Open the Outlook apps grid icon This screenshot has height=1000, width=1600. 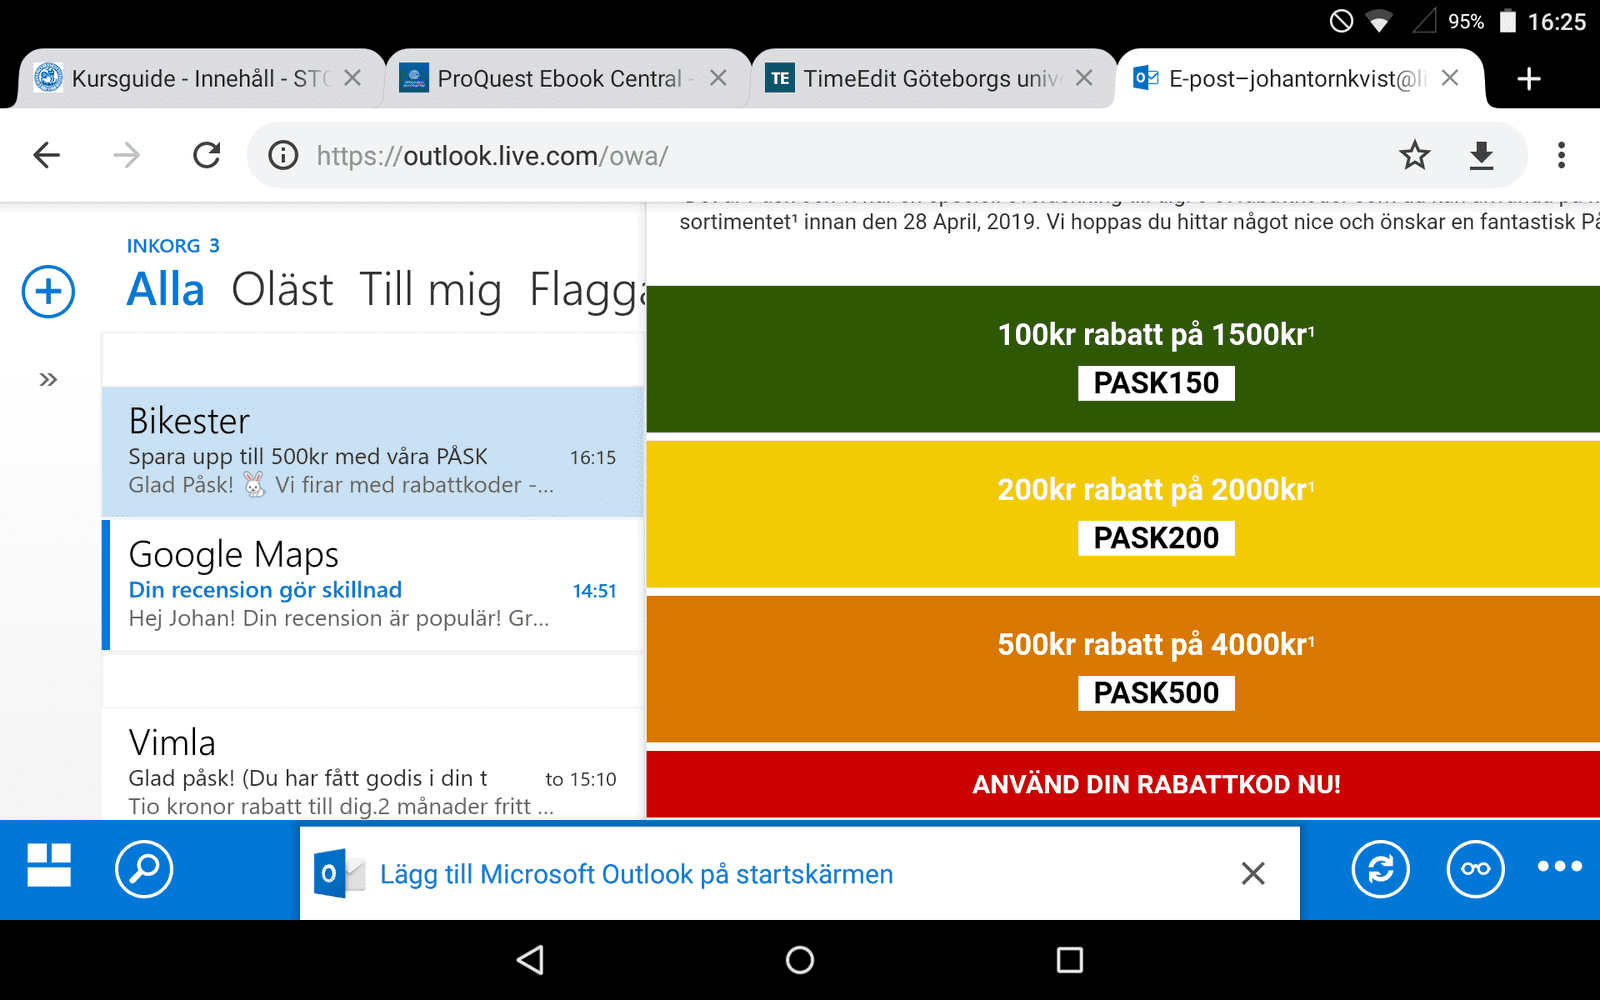click(49, 865)
